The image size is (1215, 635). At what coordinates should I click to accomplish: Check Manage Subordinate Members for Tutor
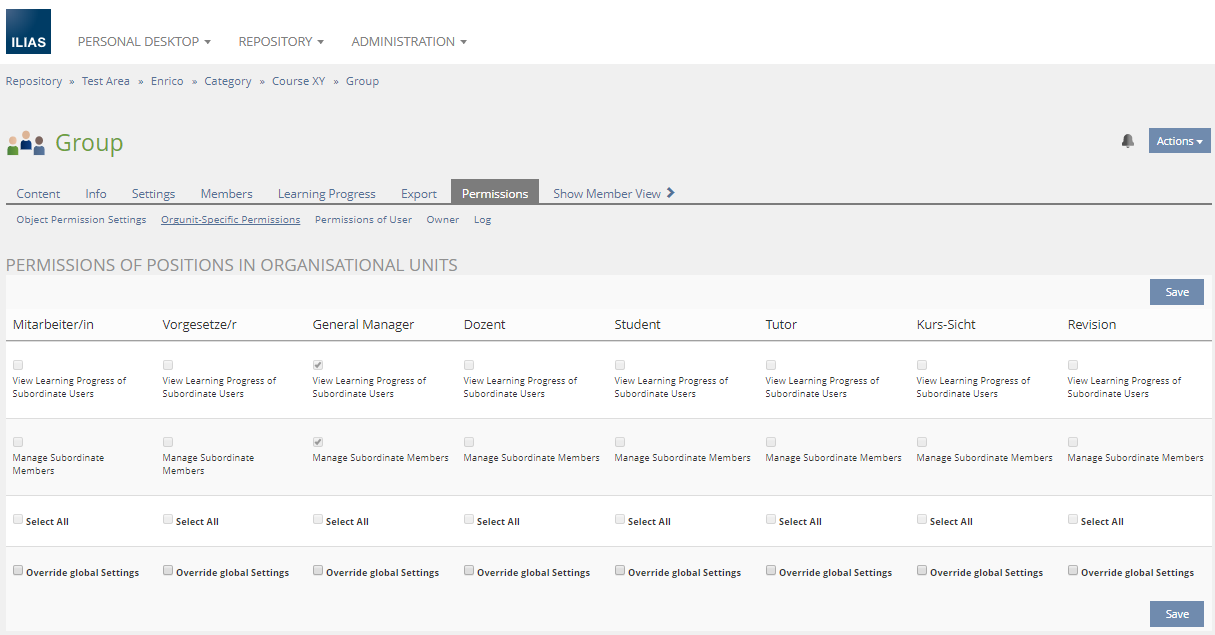click(771, 442)
